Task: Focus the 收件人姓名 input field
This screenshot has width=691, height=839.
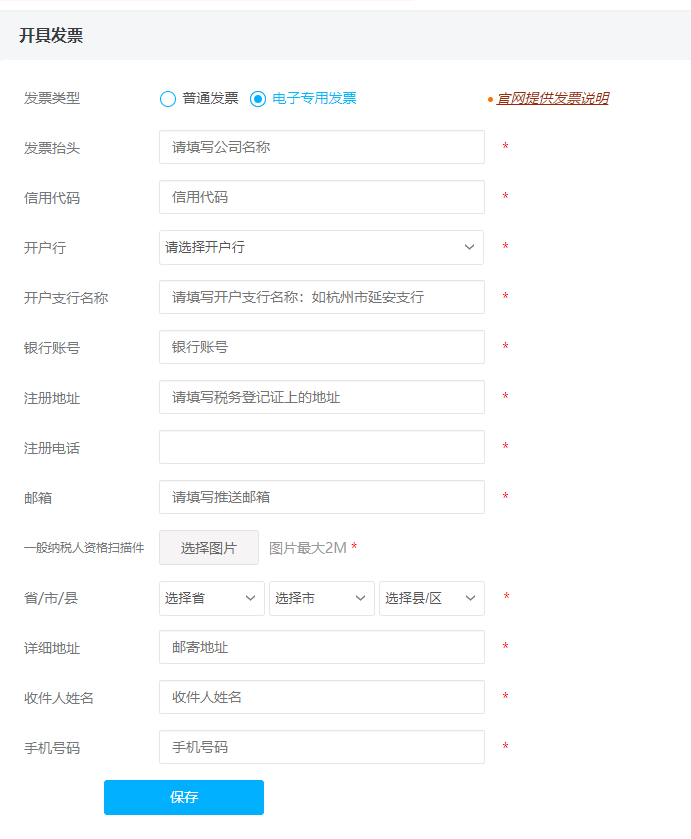Action: (322, 697)
